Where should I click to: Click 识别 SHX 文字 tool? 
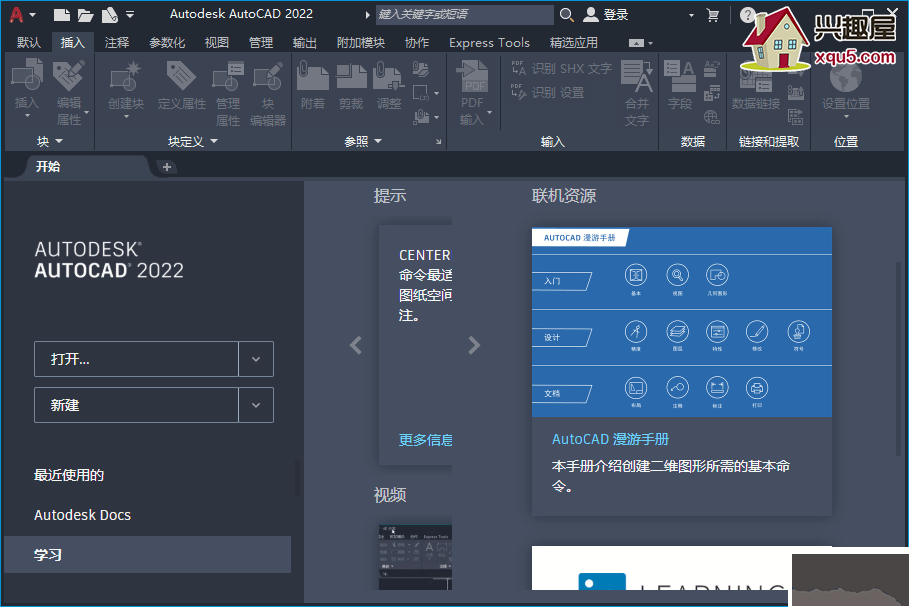point(561,68)
